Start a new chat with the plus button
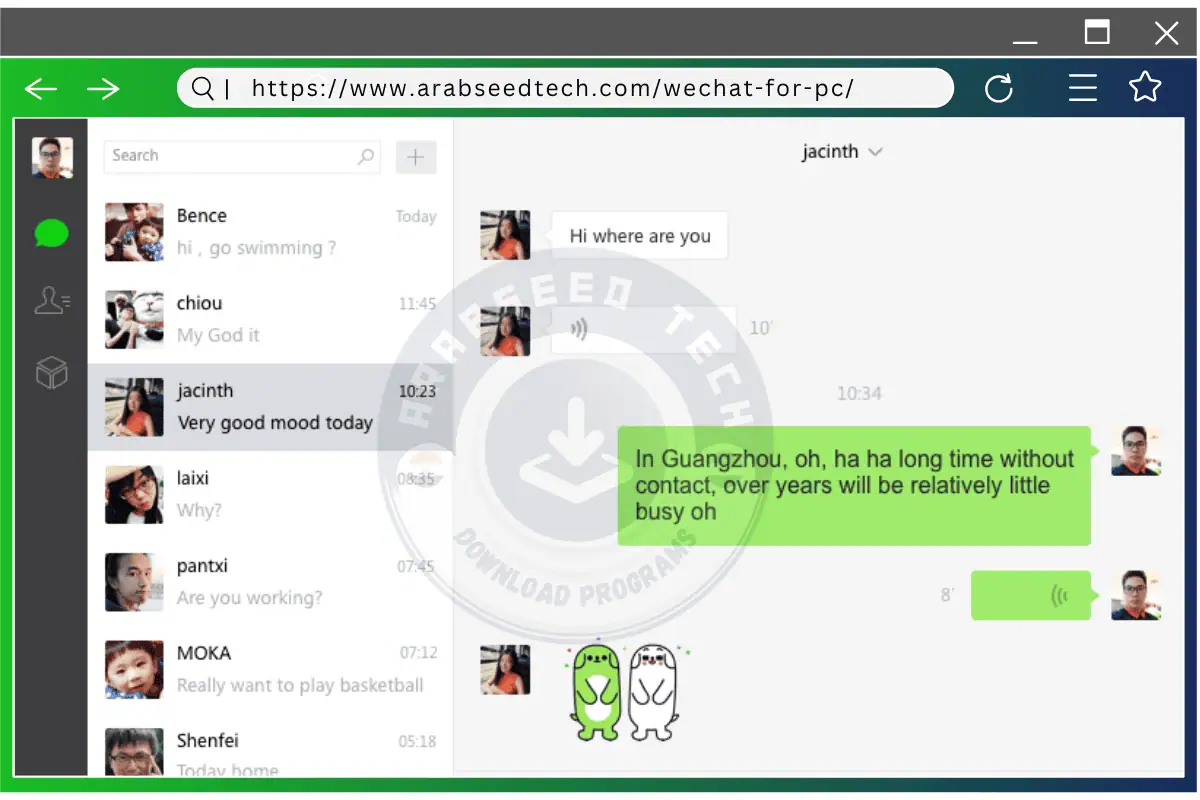 click(x=416, y=157)
